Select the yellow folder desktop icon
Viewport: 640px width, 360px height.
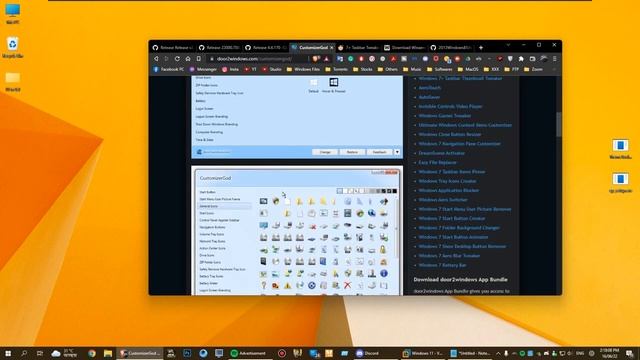coord(13,81)
